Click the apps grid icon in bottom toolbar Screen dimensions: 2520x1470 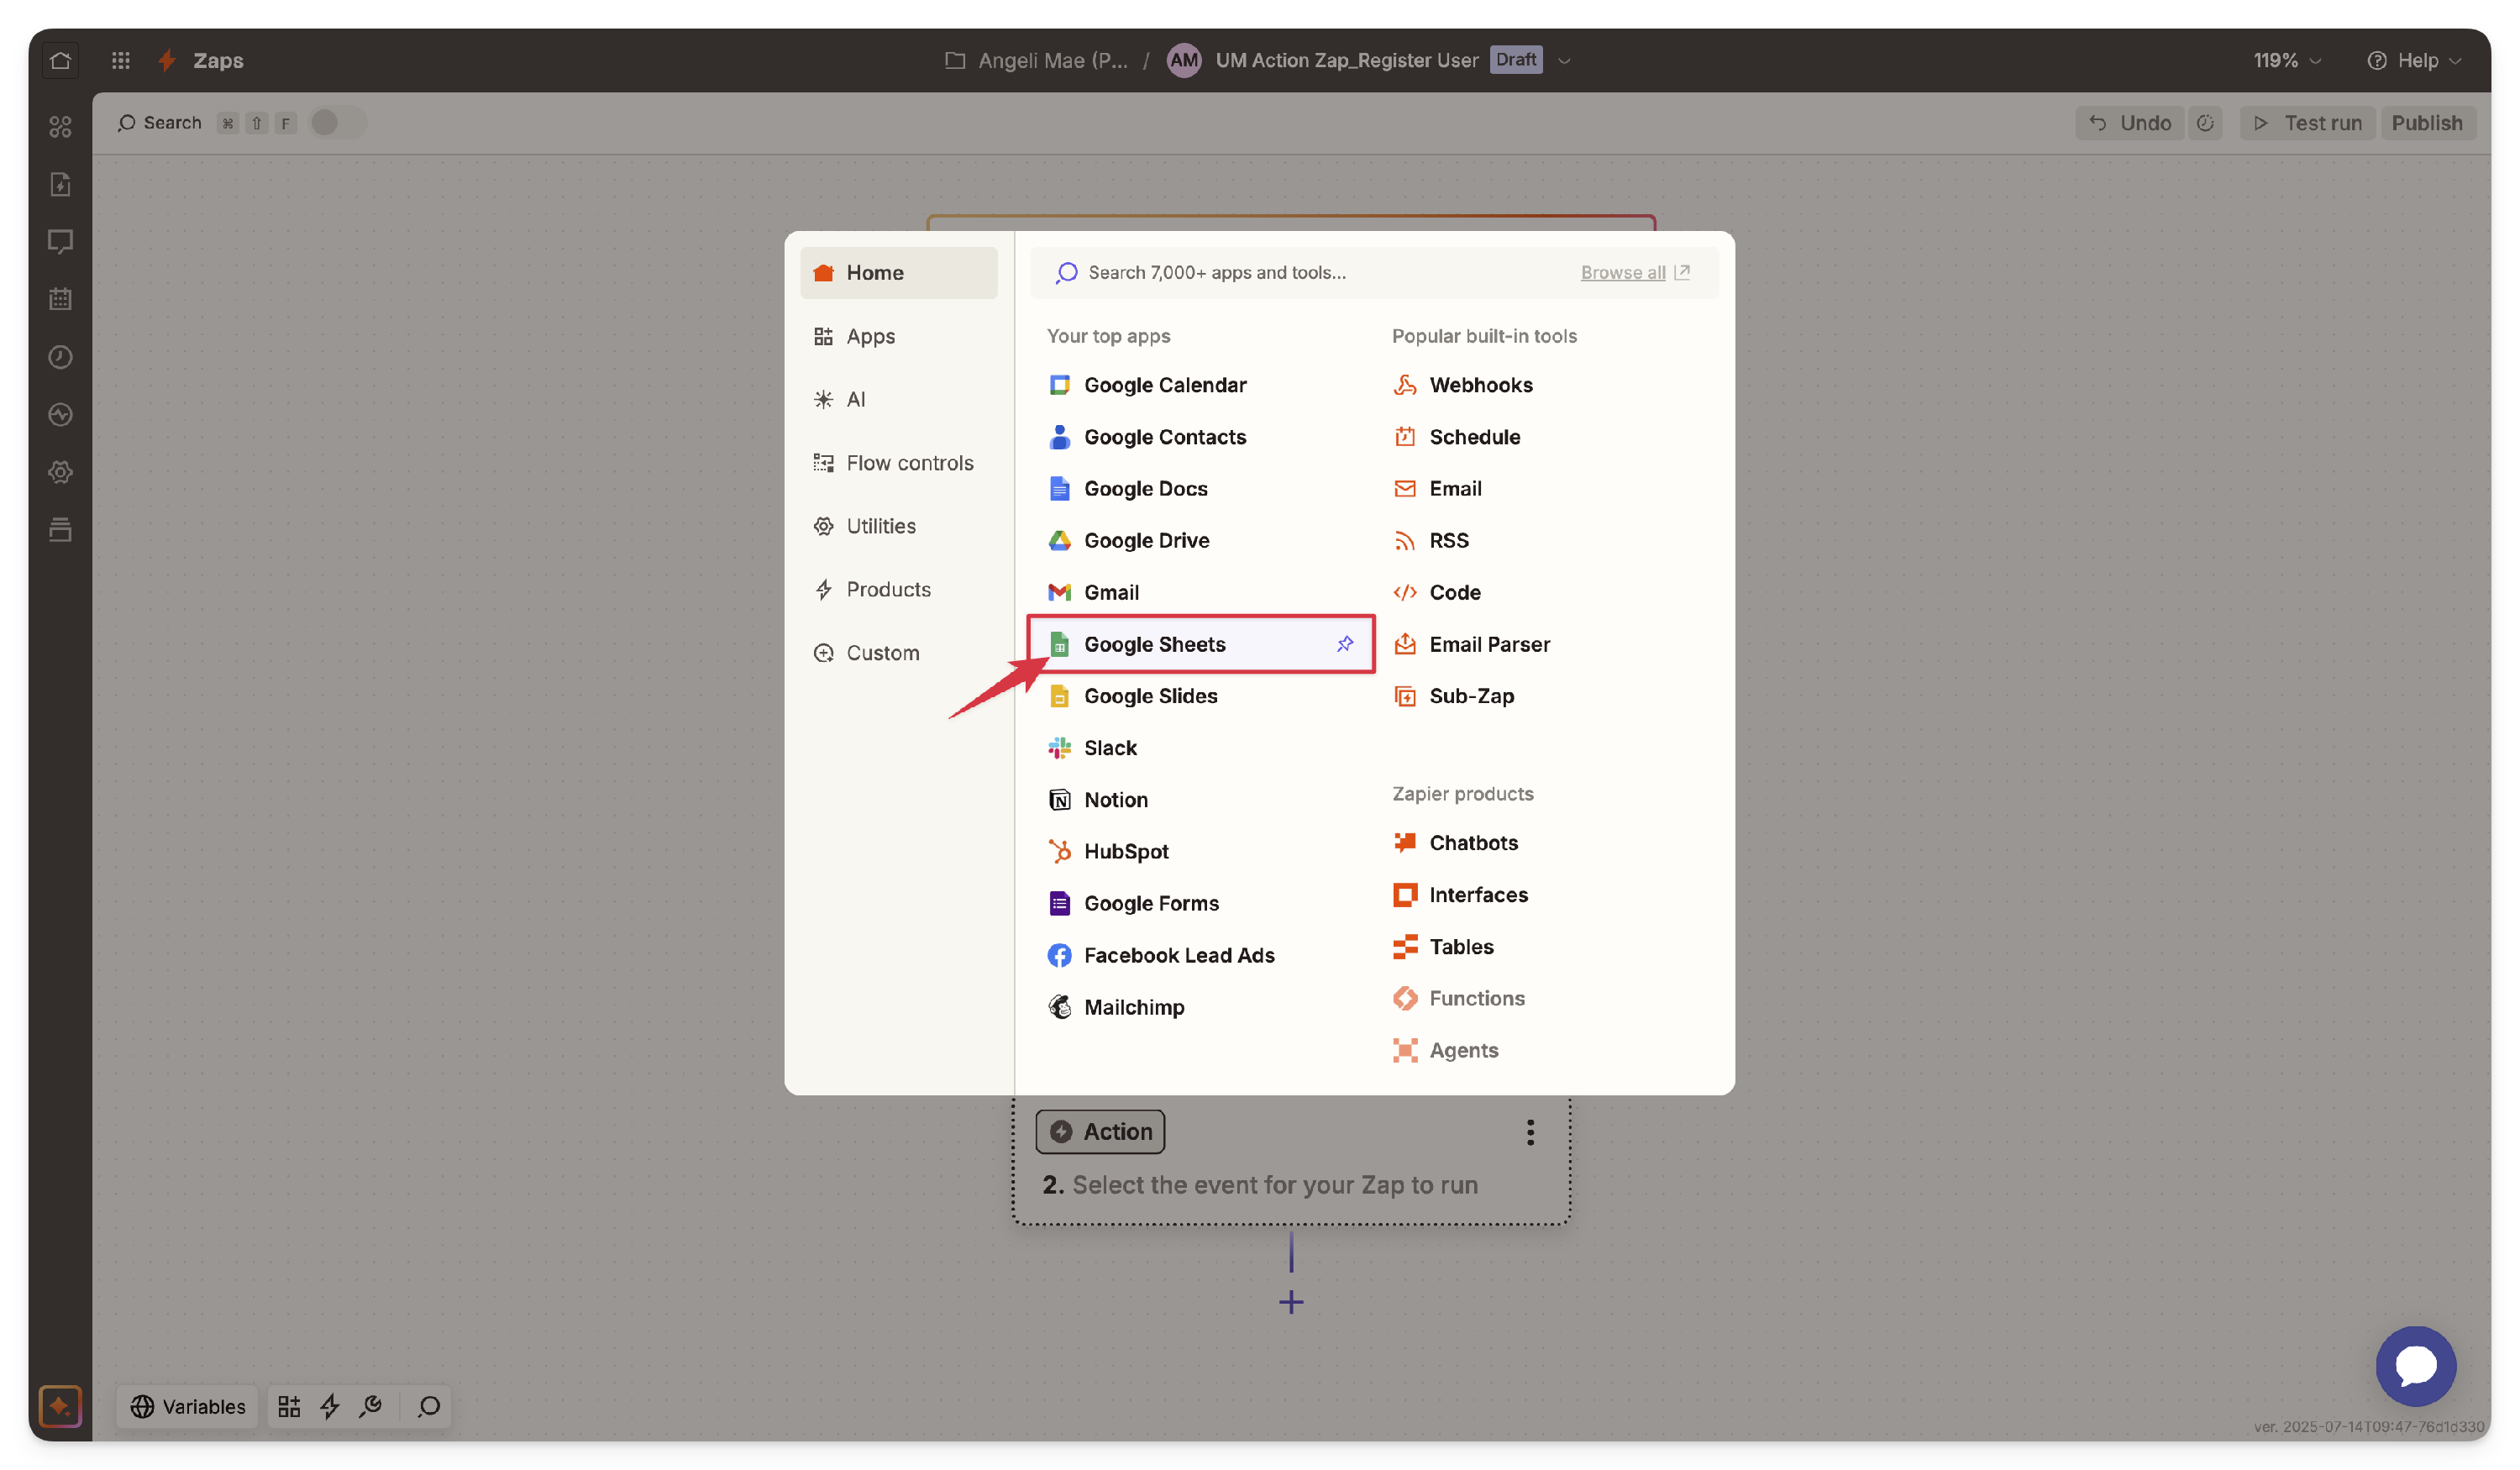[288, 1406]
